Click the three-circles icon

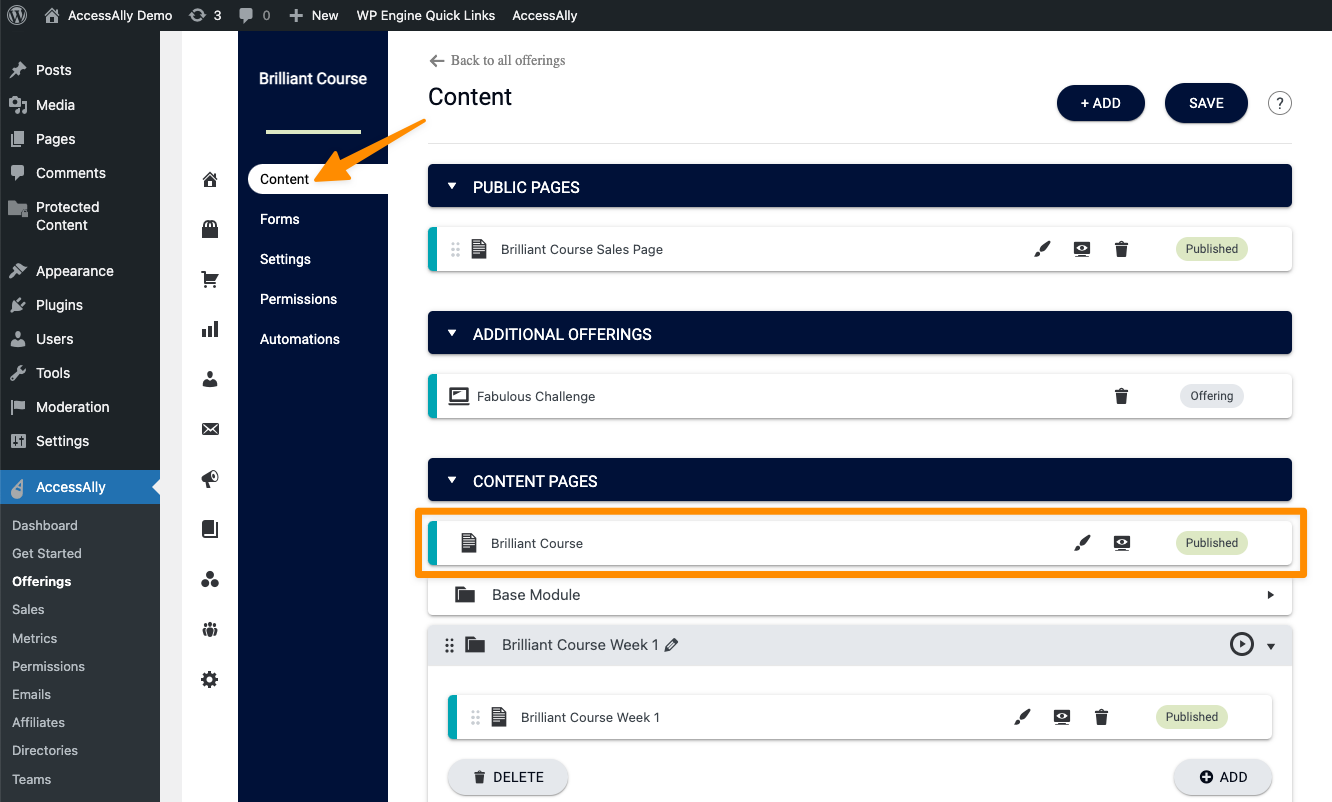(x=210, y=579)
